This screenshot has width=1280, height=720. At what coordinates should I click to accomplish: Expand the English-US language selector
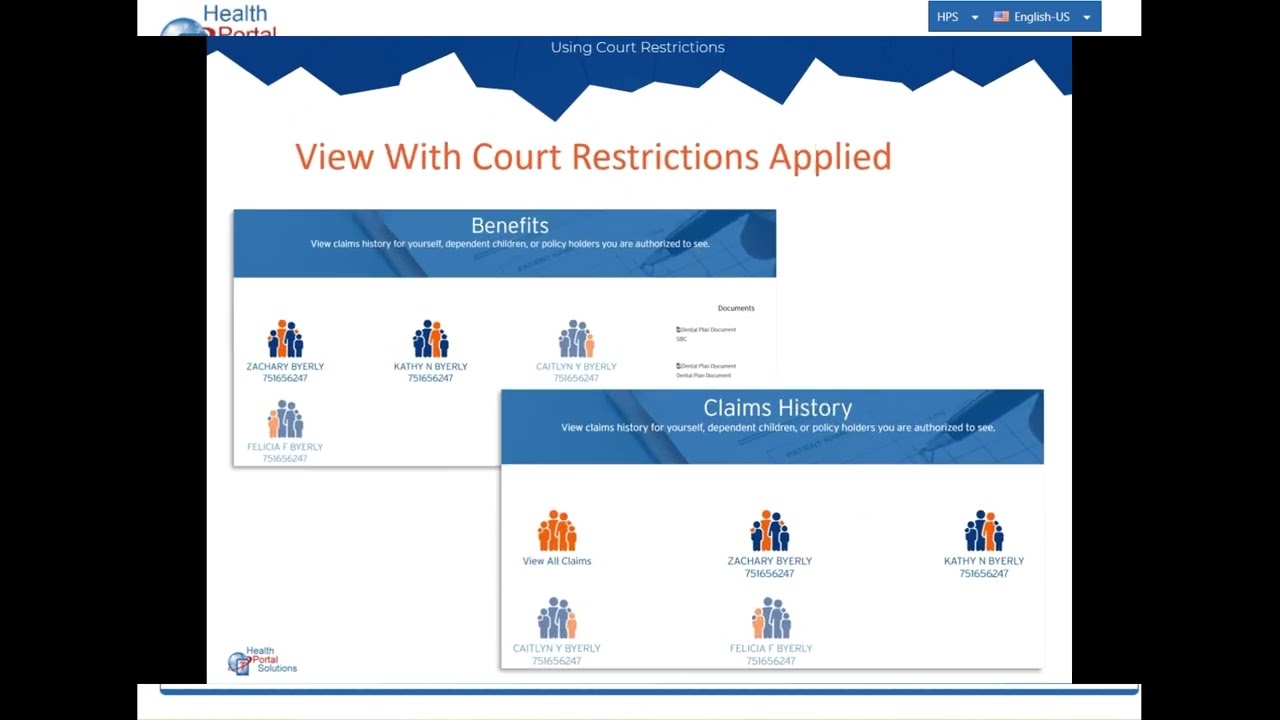(1042, 17)
